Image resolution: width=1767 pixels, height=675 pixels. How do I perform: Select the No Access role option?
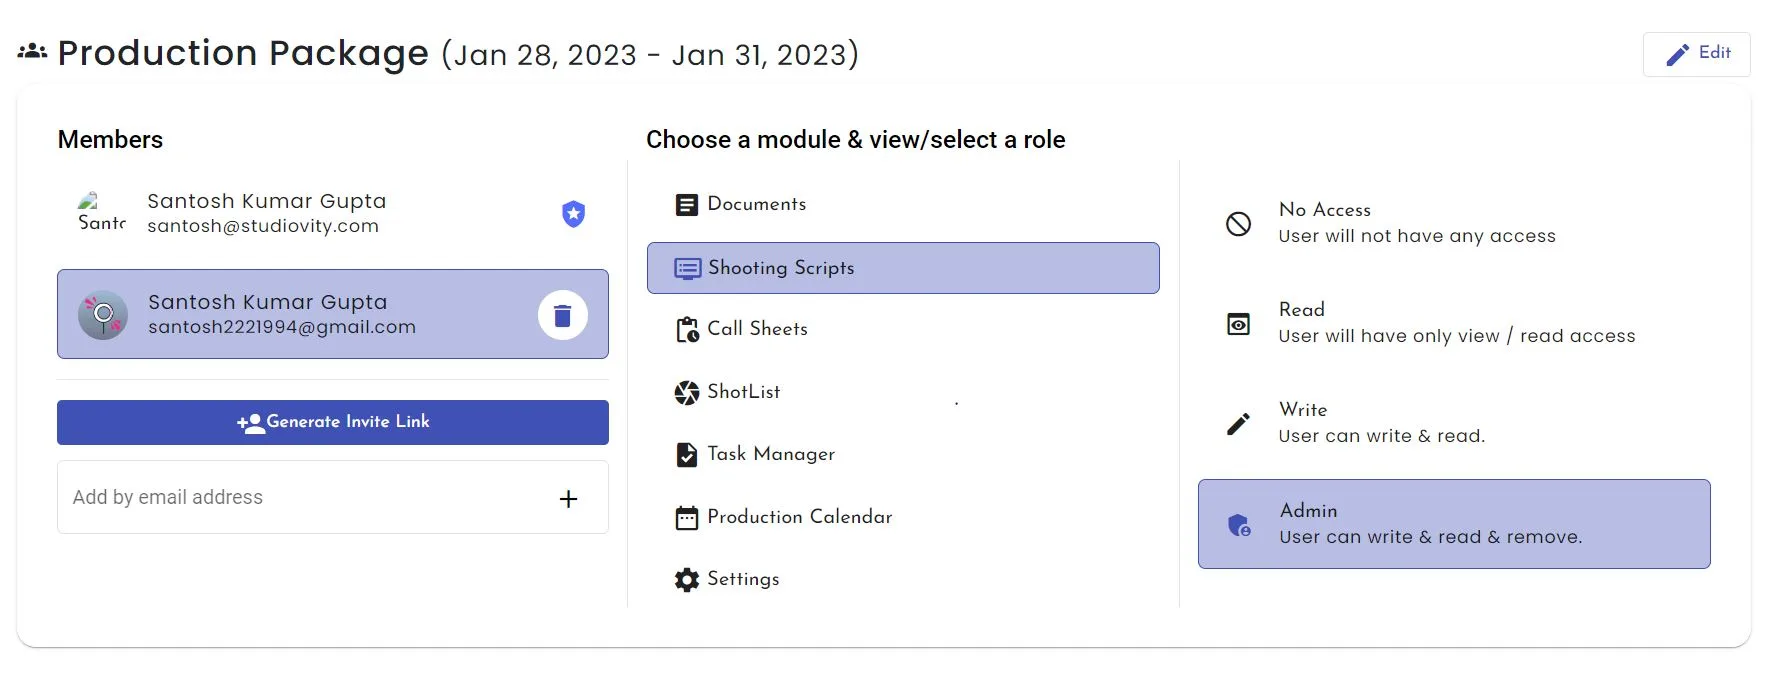coord(1416,223)
